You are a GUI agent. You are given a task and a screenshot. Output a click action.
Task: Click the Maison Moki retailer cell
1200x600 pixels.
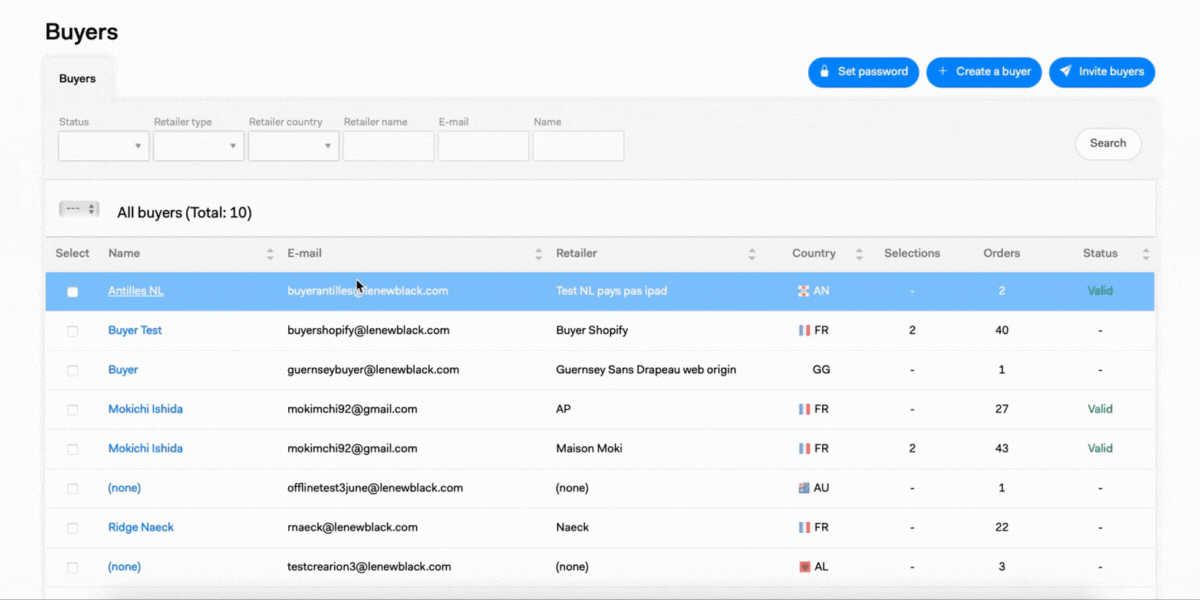pyautogui.click(x=589, y=448)
